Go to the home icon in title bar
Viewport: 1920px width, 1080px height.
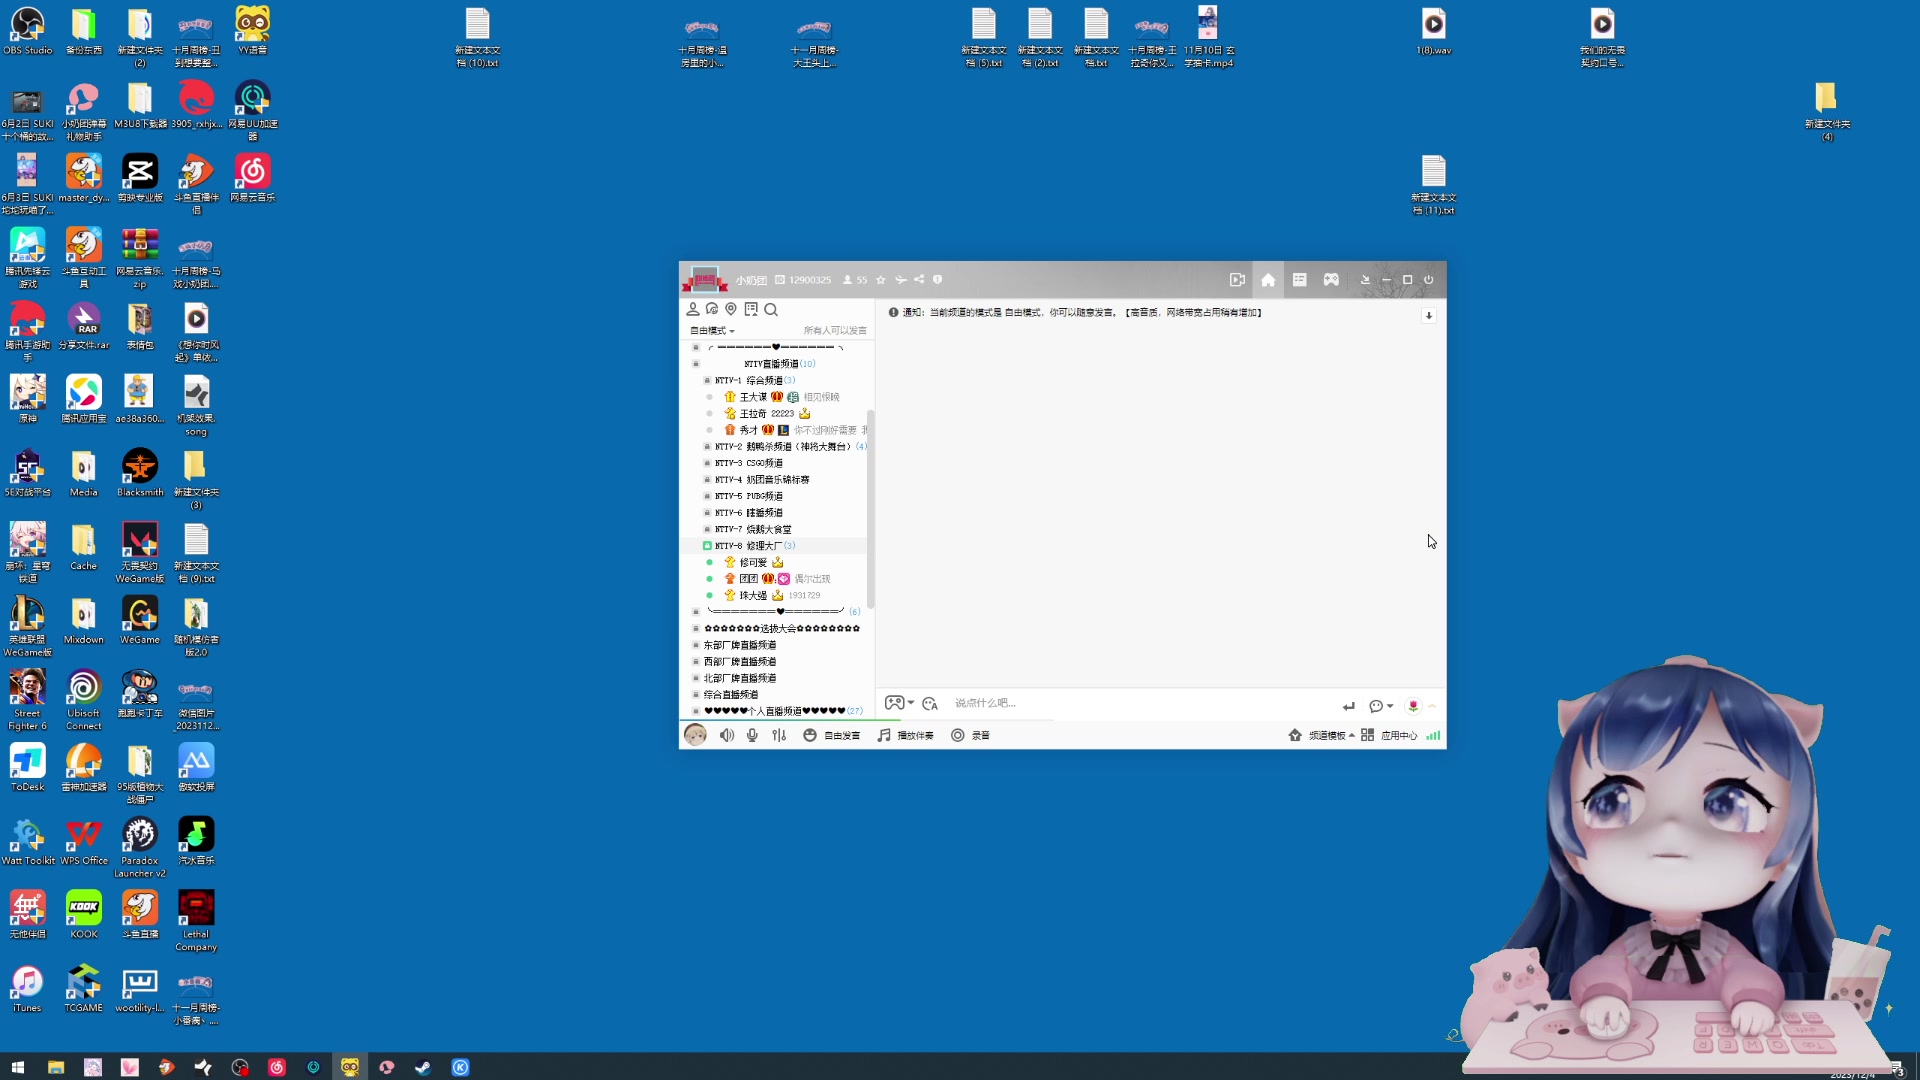point(1268,280)
